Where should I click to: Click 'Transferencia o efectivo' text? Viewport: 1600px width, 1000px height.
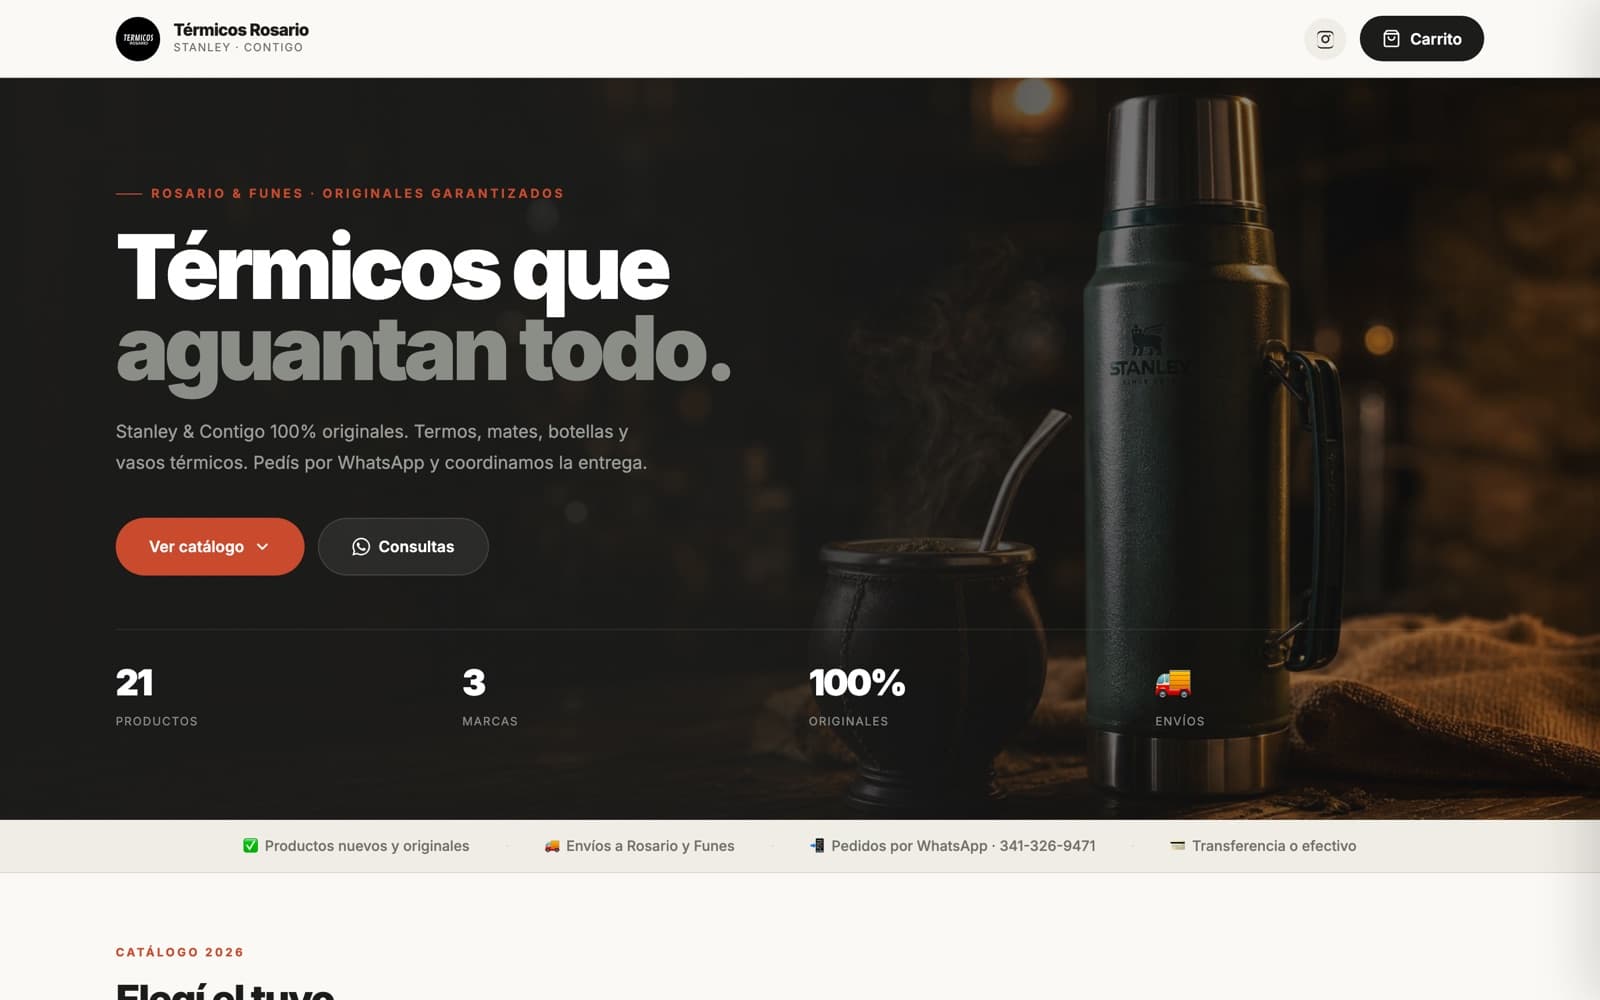click(x=1274, y=846)
